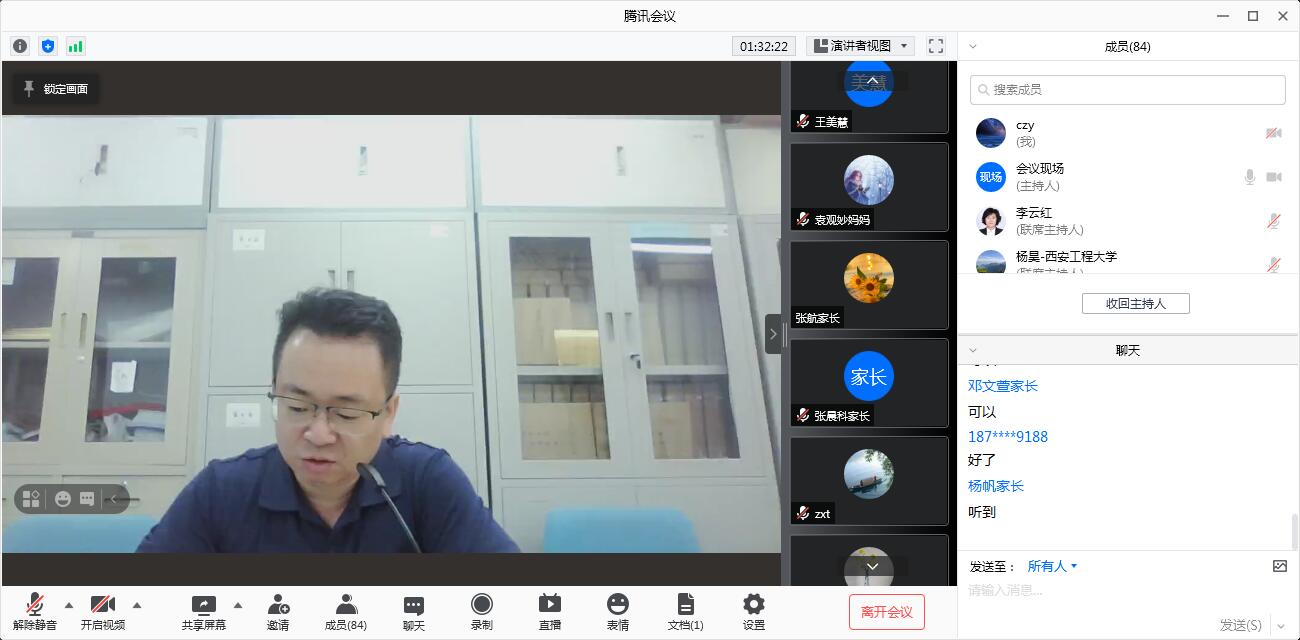Unmute microphone via 解除静音
The height and width of the screenshot is (640, 1300).
click(35, 611)
